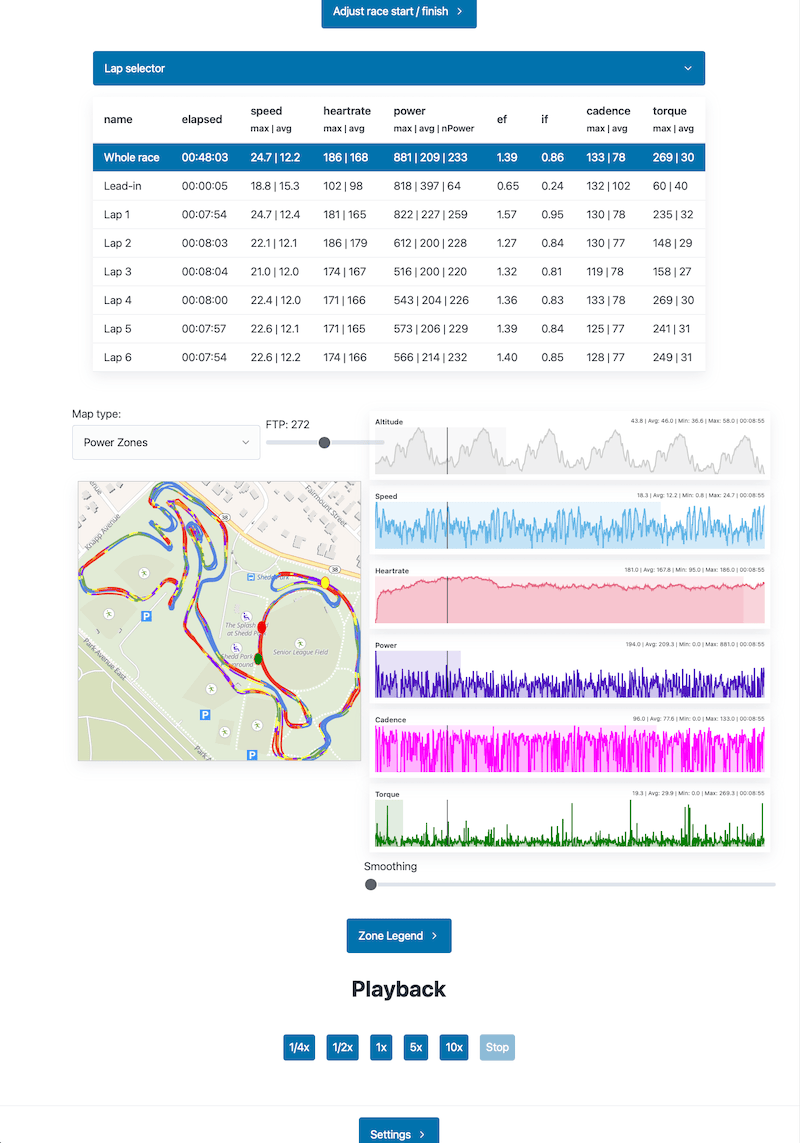800x1143 pixels.
Task: Click the green marker near Senior League Field
Action: tap(258, 657)
